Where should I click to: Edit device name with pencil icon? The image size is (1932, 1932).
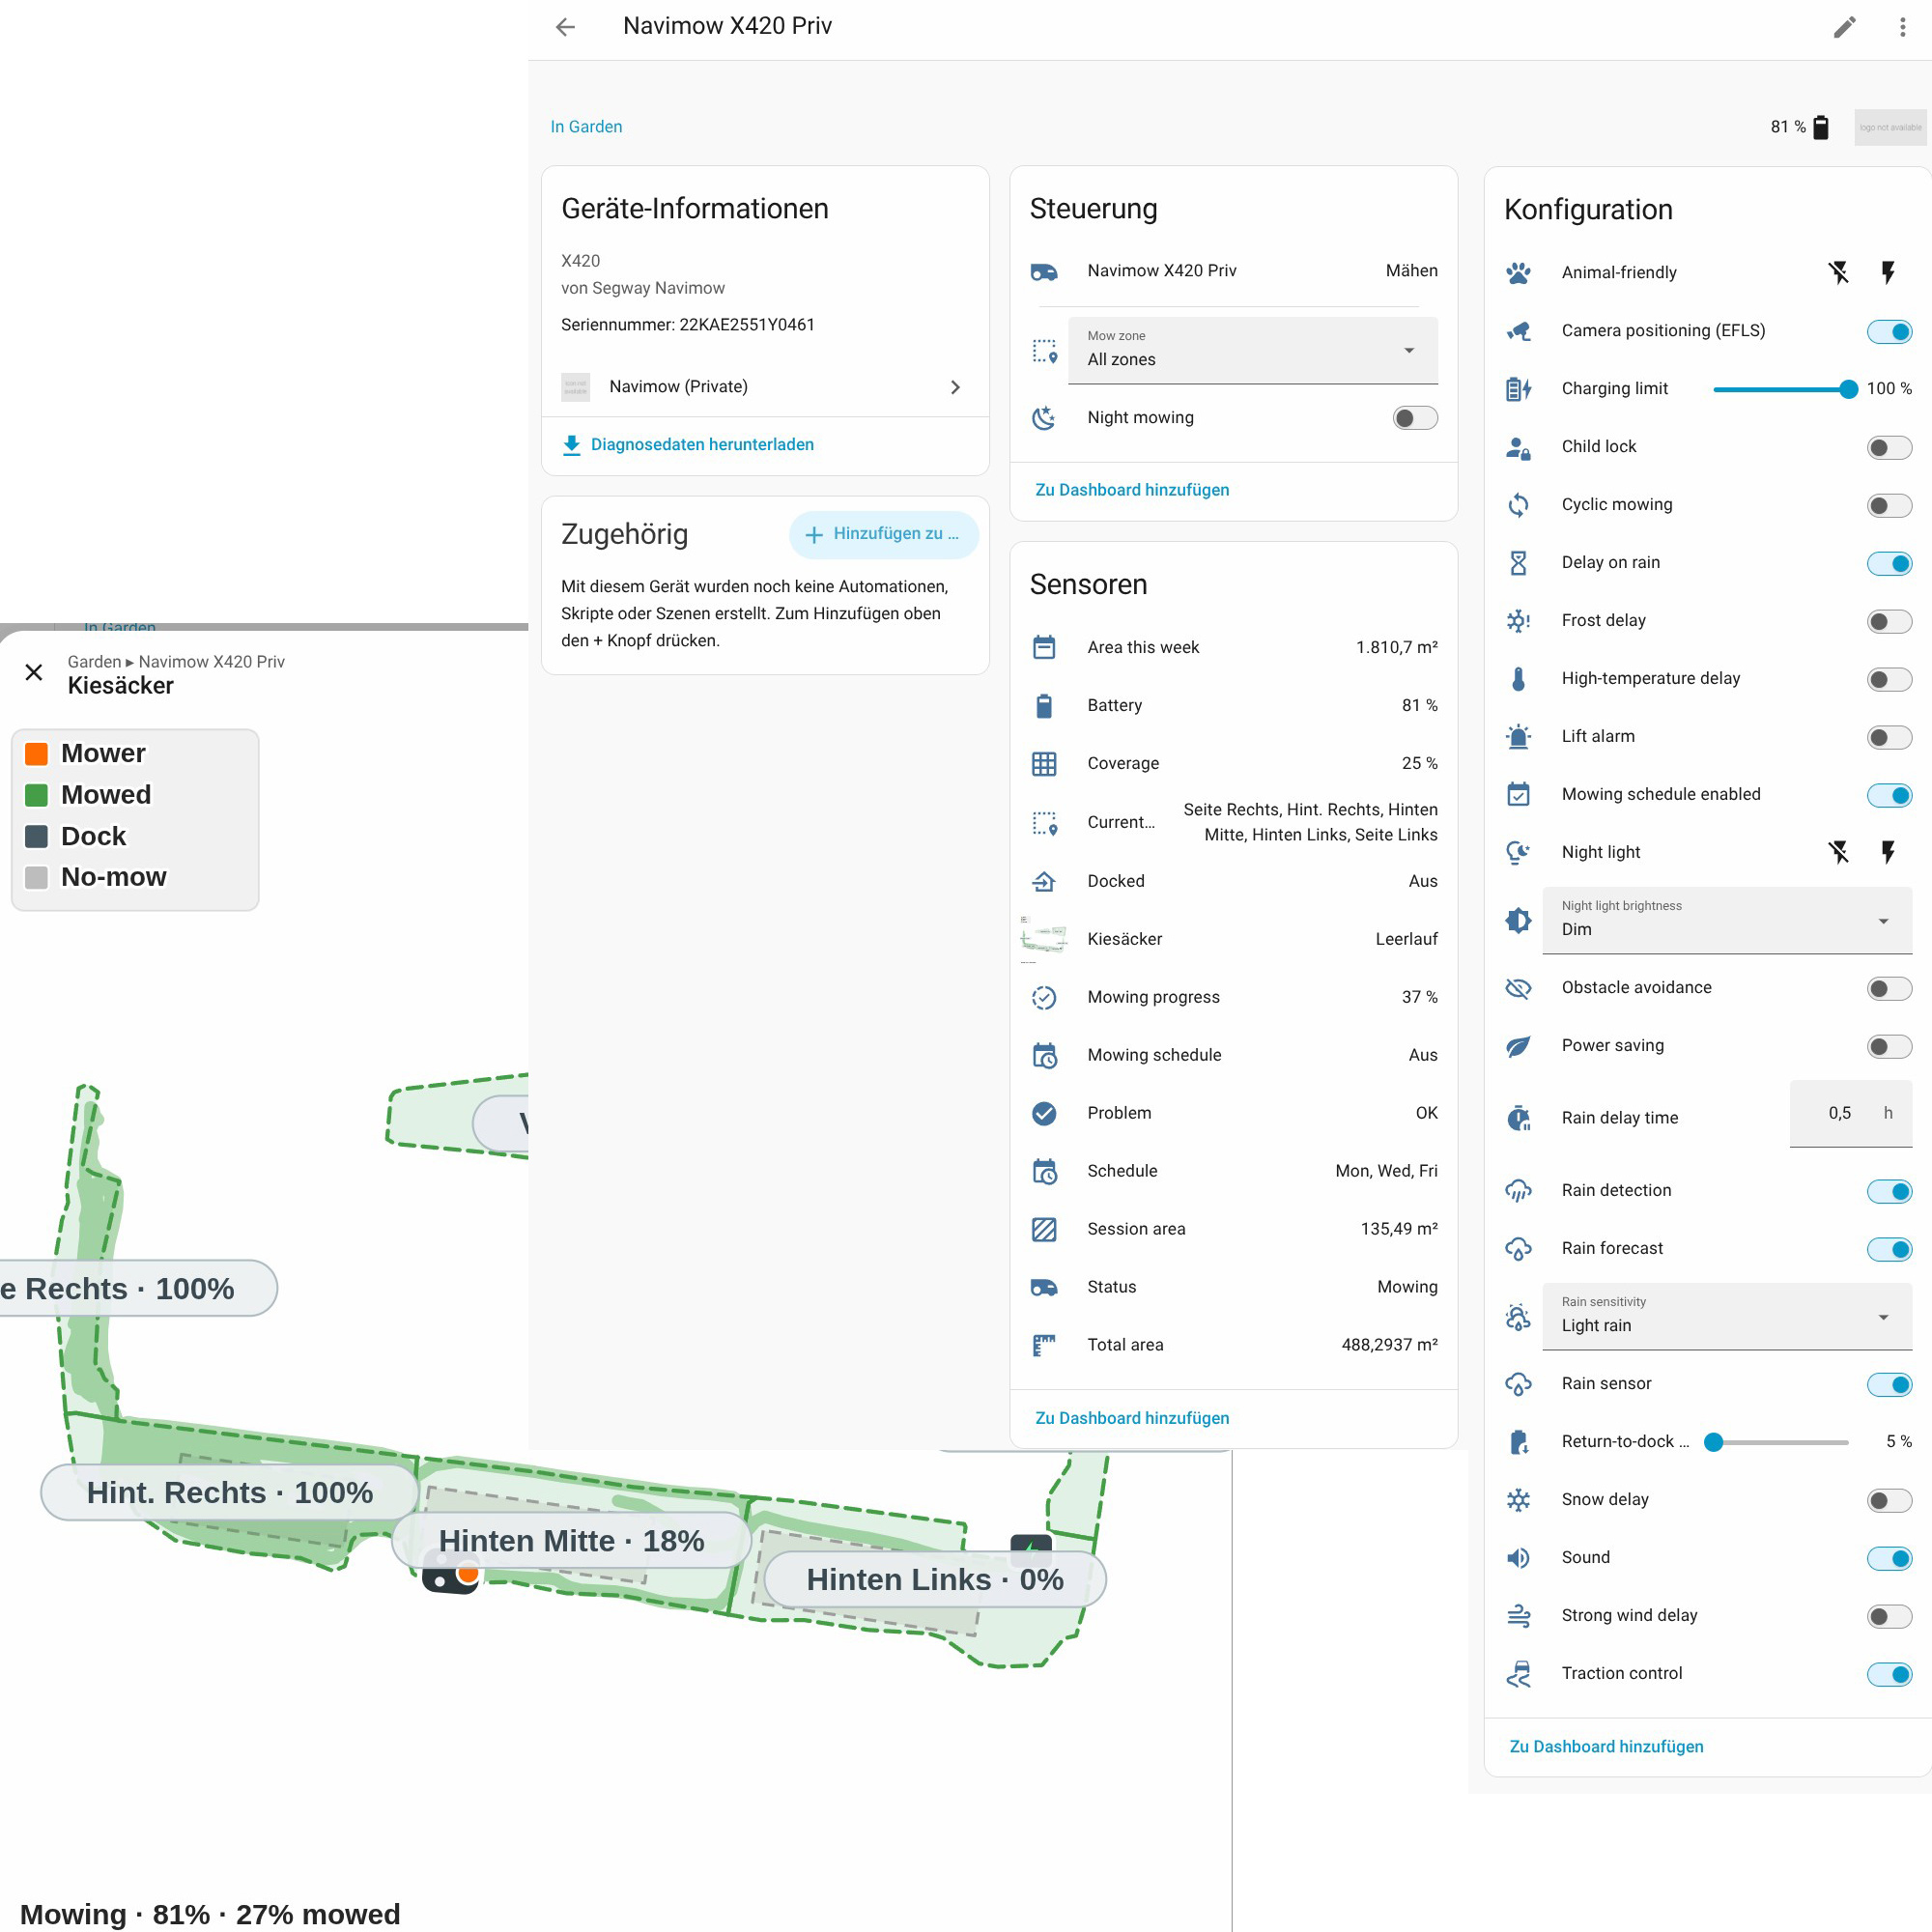click(x=1845, y=27)
